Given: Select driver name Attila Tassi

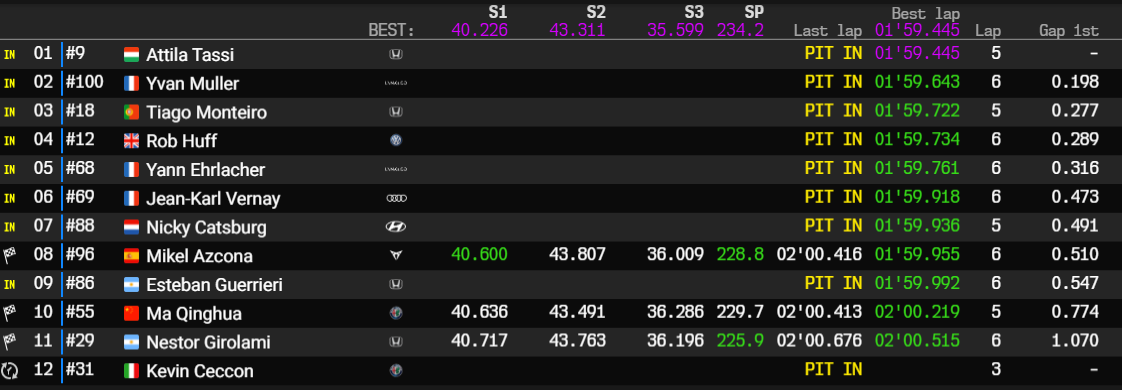Looking at the screenshot, I should [x=190, y=55].
